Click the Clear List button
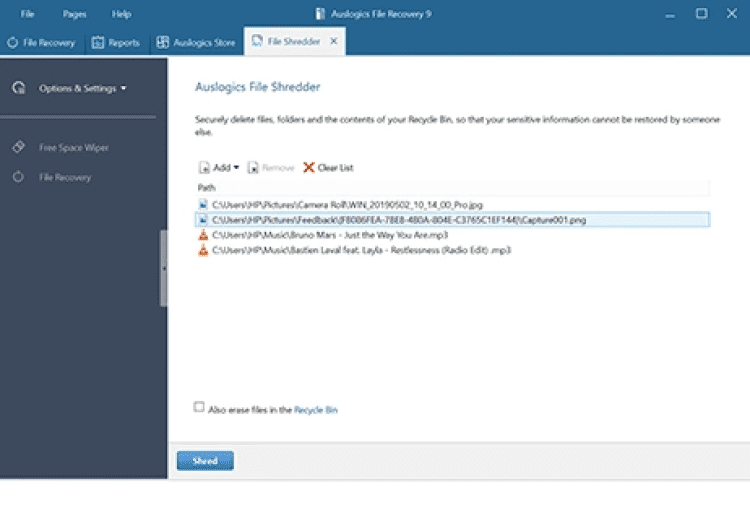 click(x=329, y=167)
